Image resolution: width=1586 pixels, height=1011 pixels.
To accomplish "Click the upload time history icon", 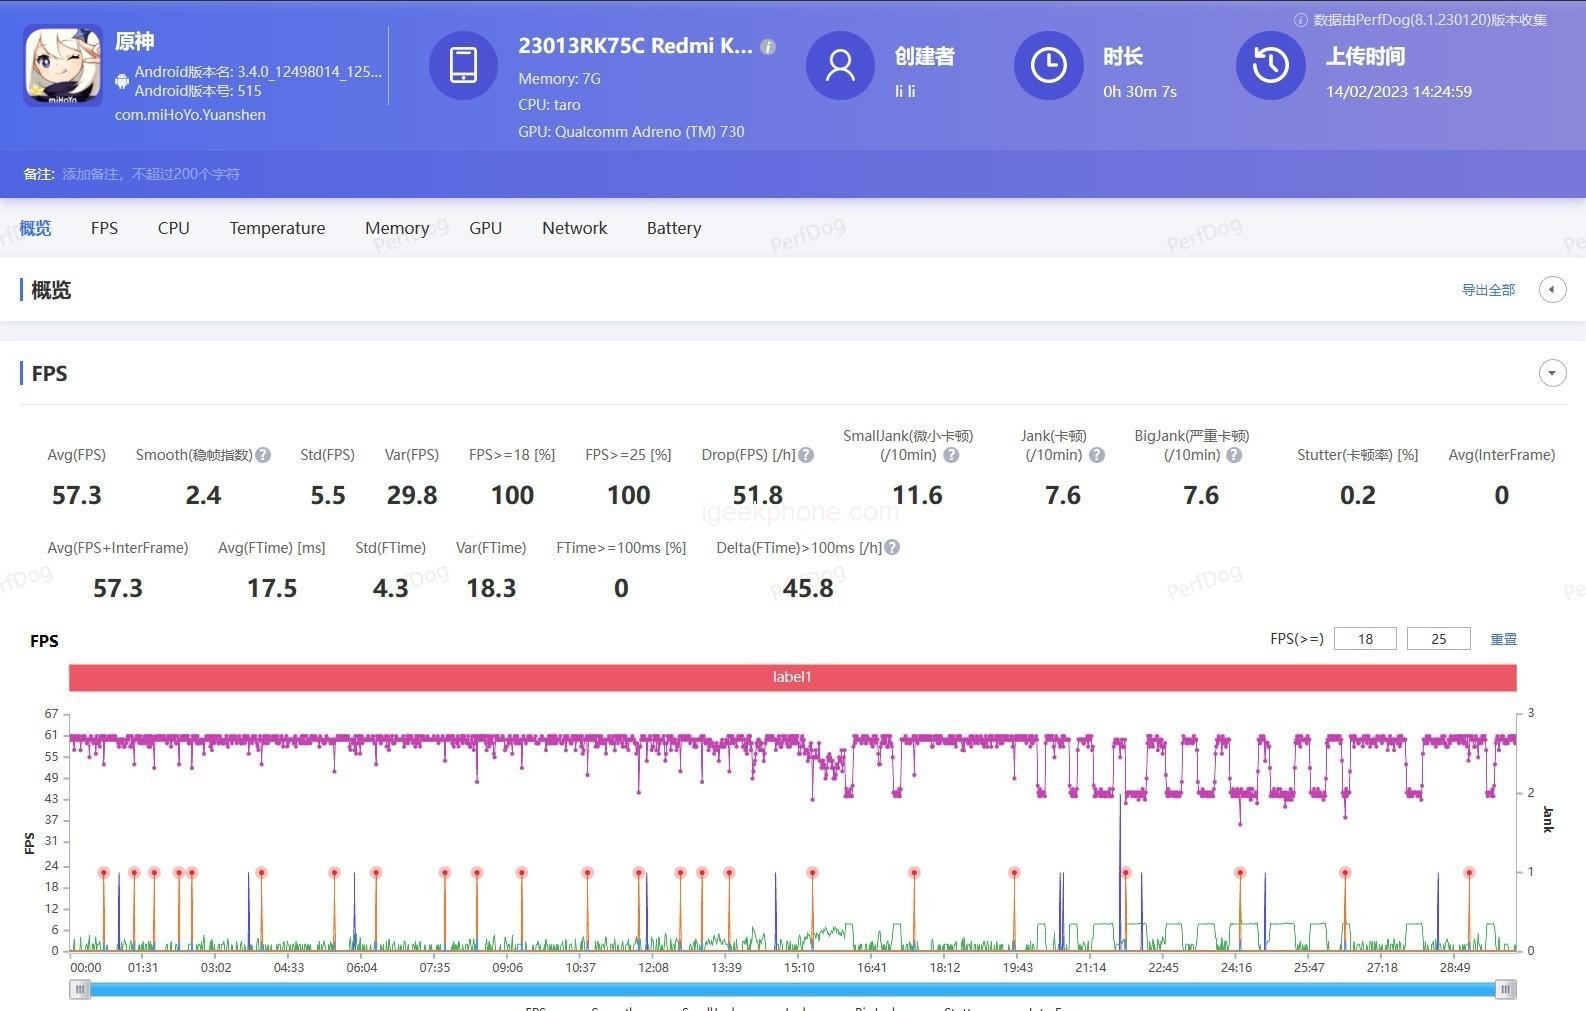I will pos(1270,66).
